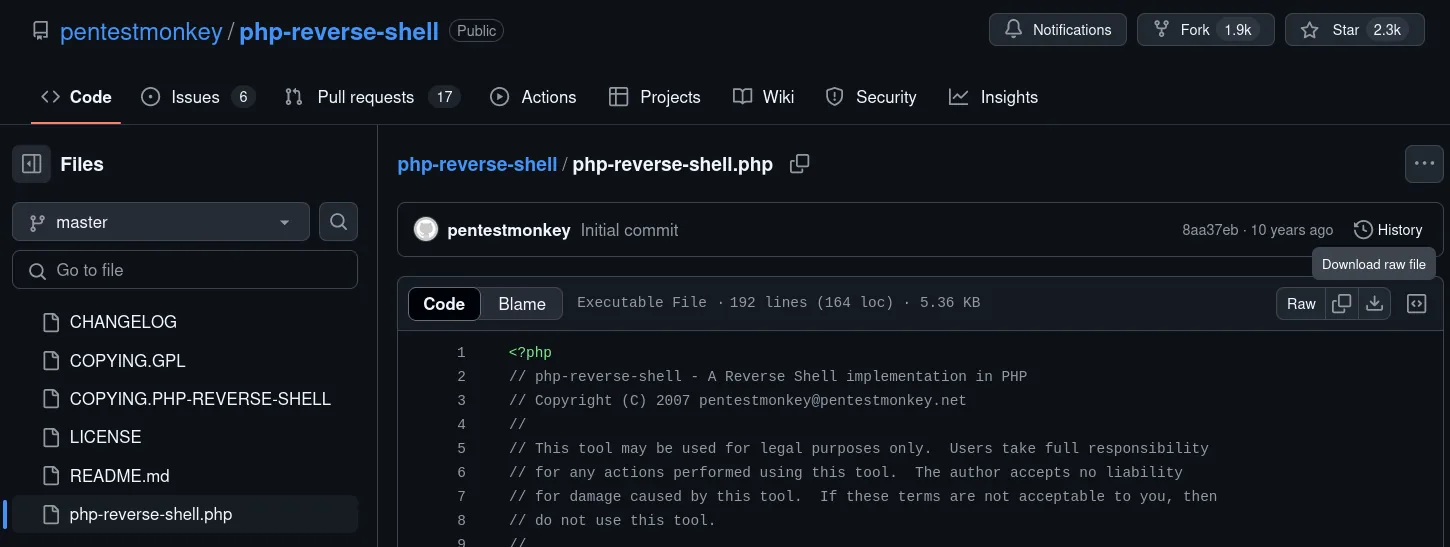This screenshot has height=547, width=1450.
Task: Click the file search magnifier button
Action: [x=338, y=222]
